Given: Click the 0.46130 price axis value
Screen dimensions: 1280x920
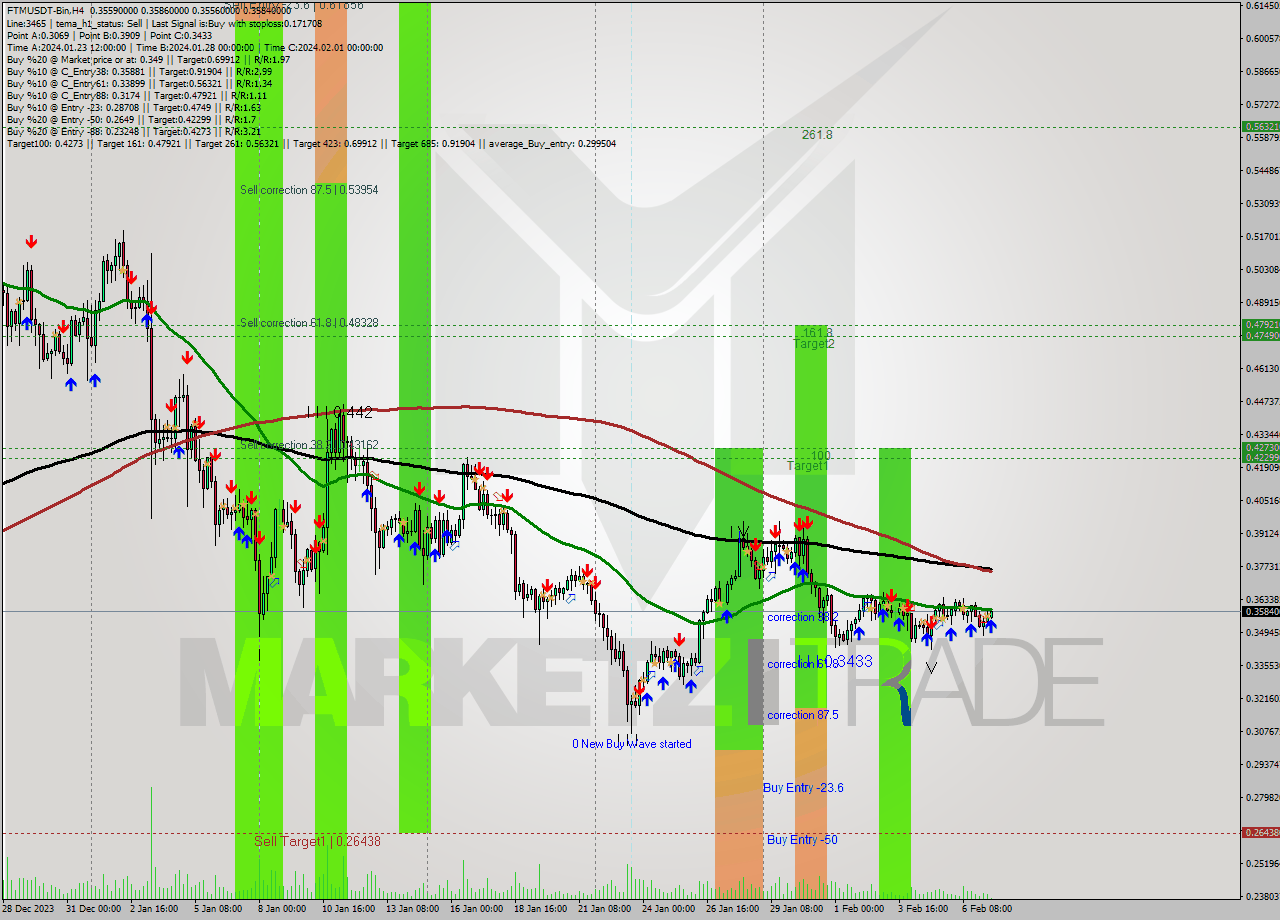Looking at the screenshot, I should pos(1262,369).
